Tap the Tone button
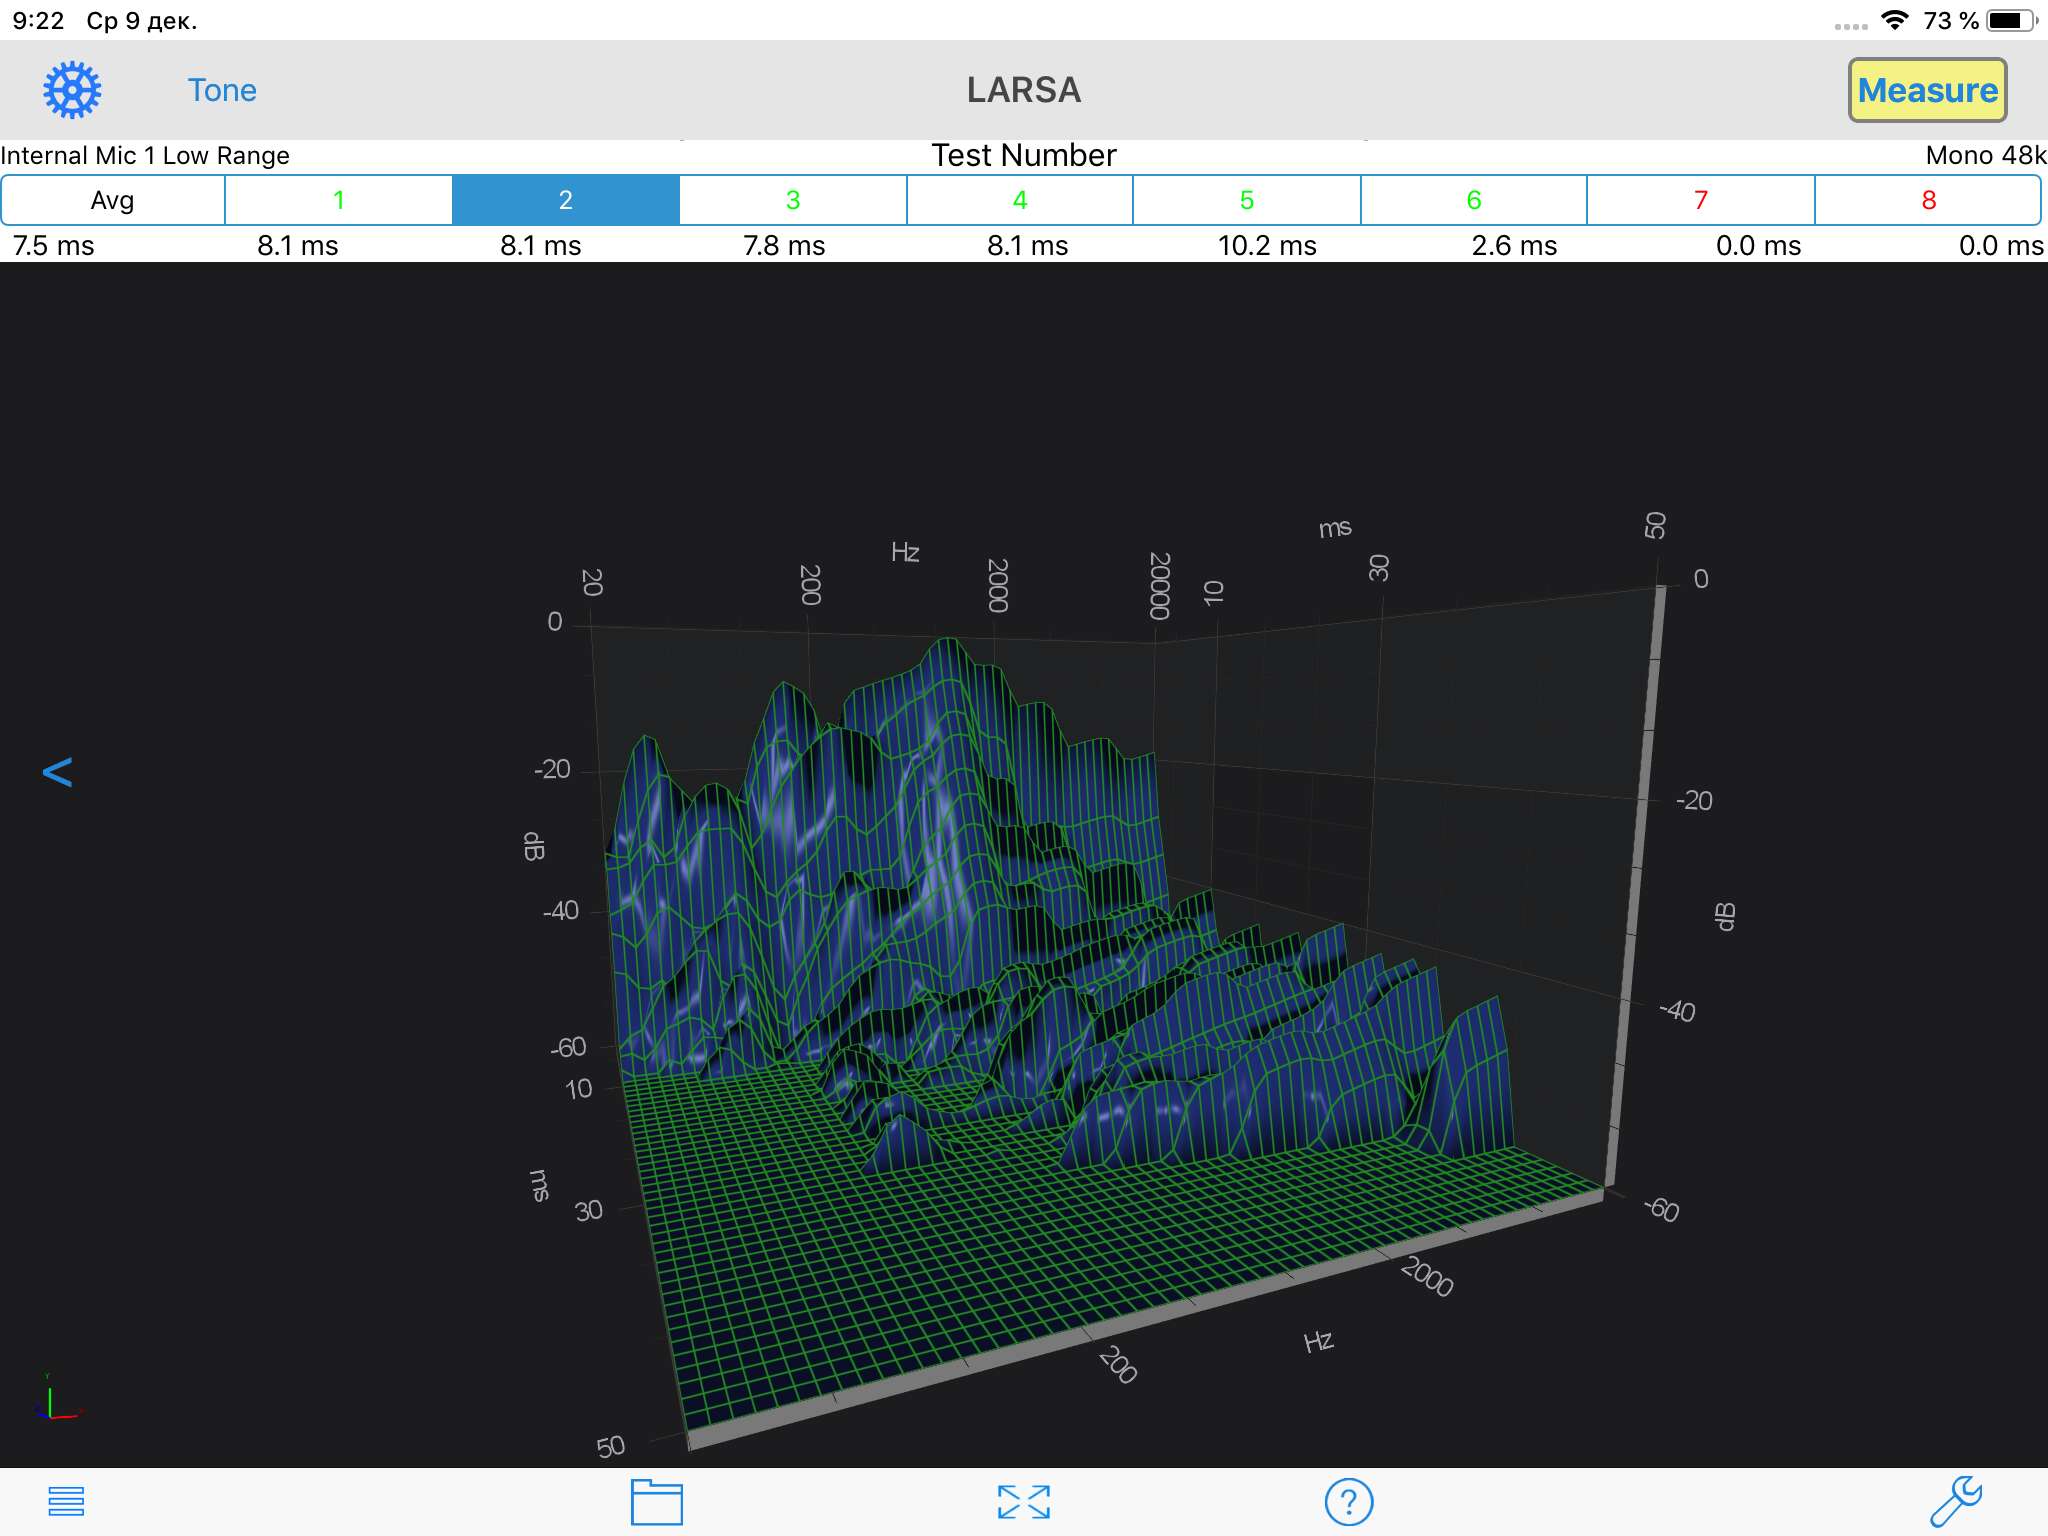The width and height of the screenshot is (2048, 1536). (222, 90)
